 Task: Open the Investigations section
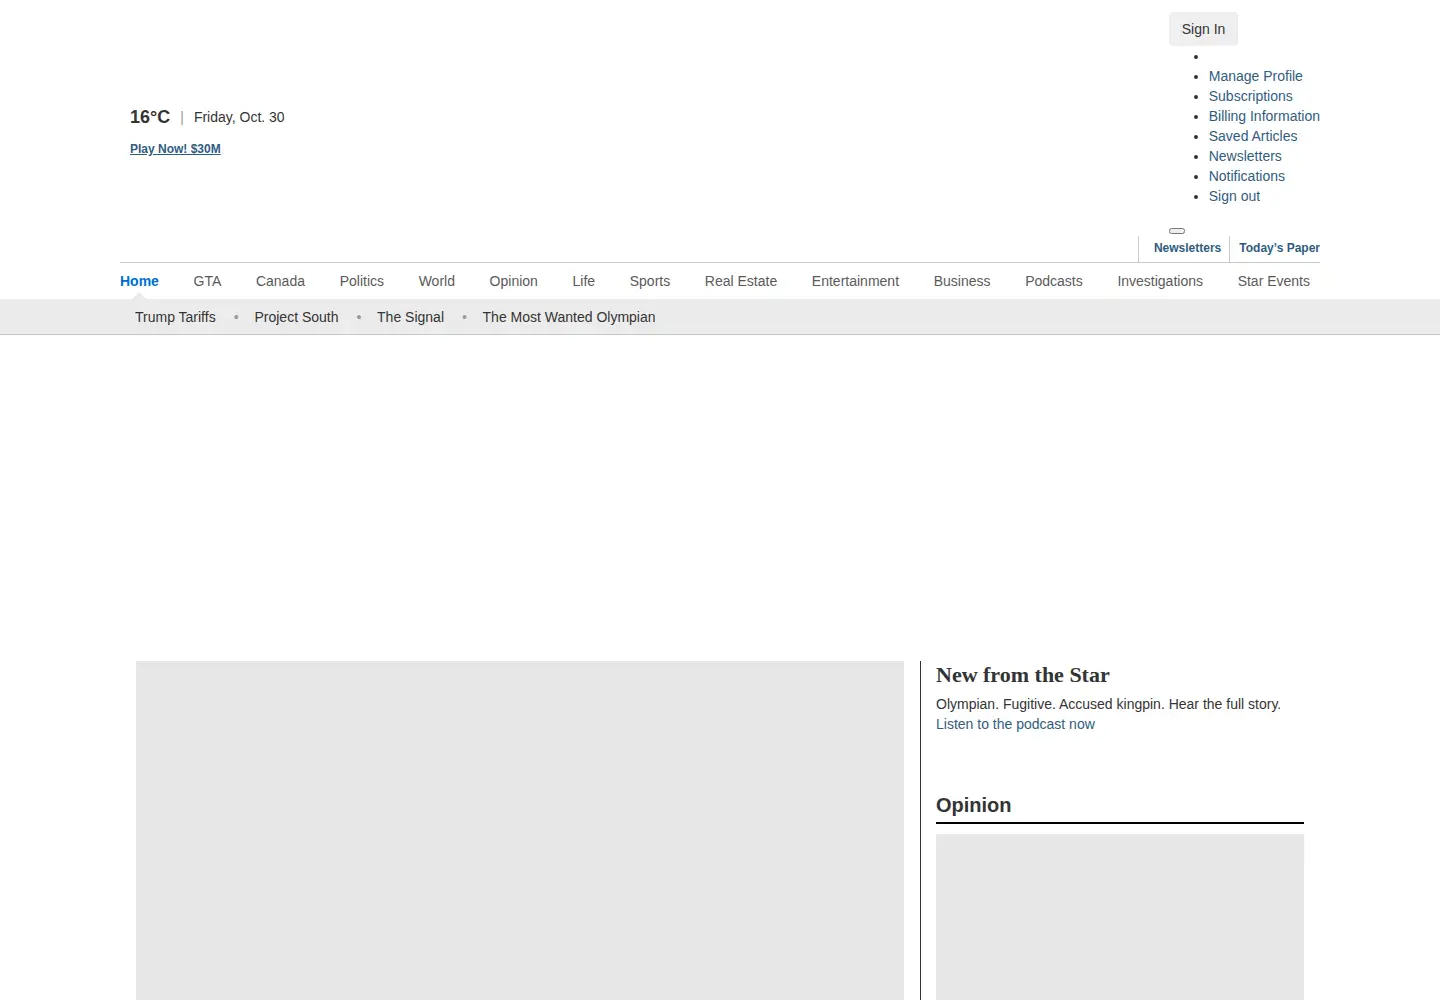[x=1160, y=281]
